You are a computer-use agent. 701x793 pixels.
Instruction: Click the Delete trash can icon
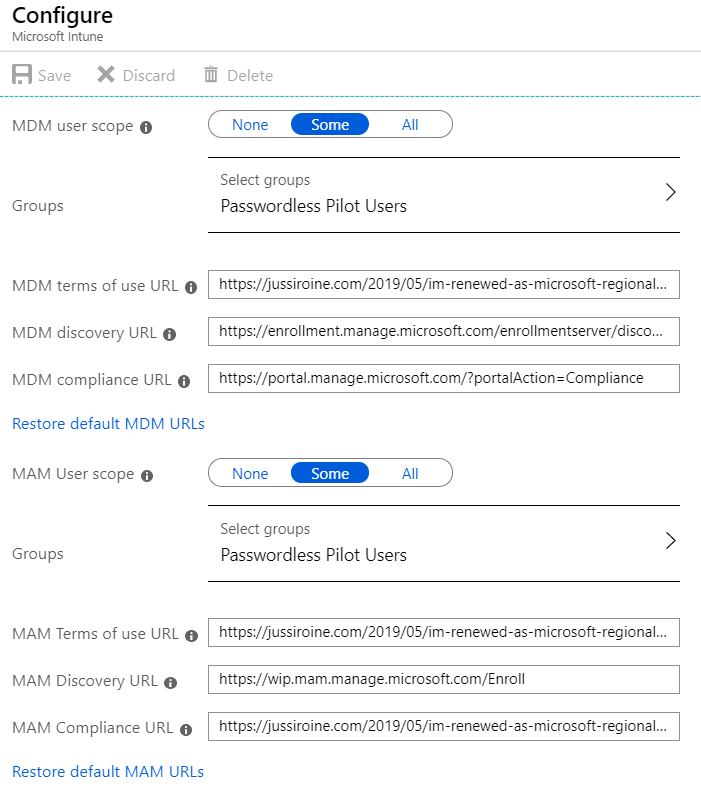211,74
